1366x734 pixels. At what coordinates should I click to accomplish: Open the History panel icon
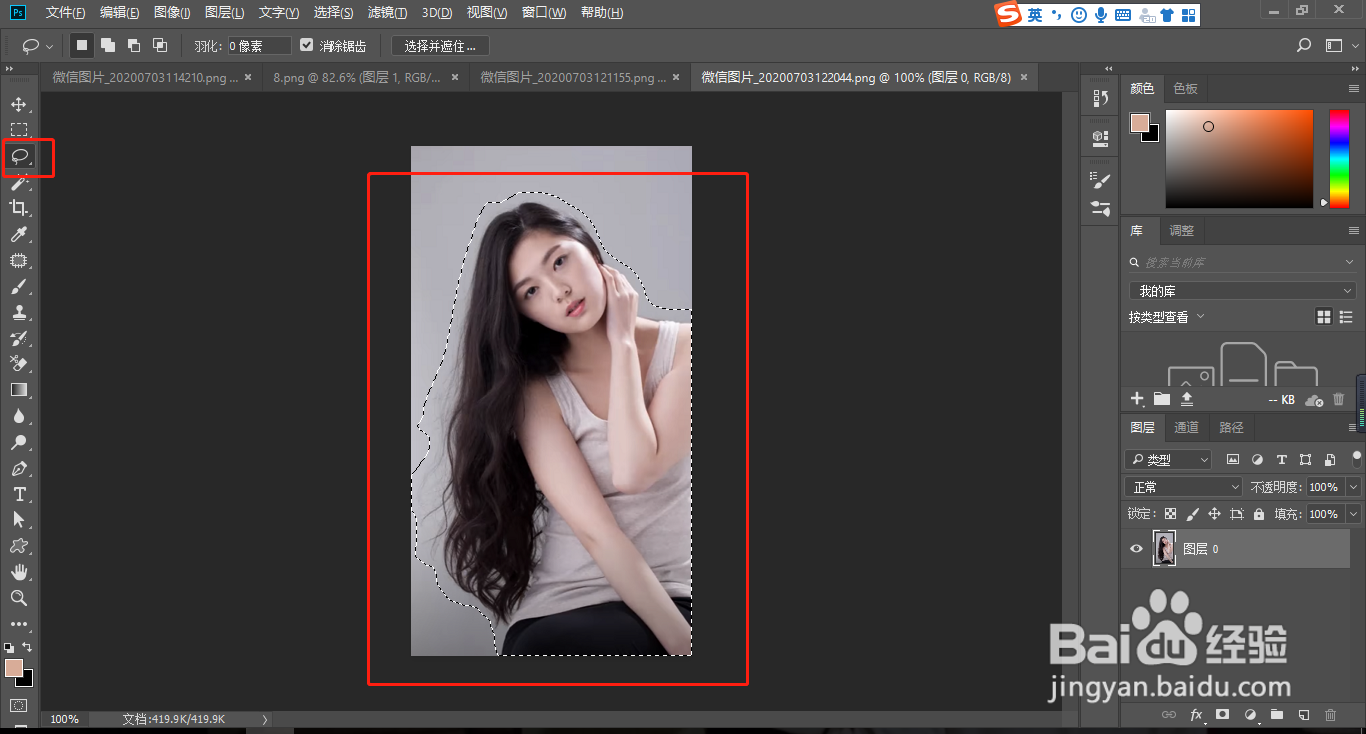(x=1101, y=98)
